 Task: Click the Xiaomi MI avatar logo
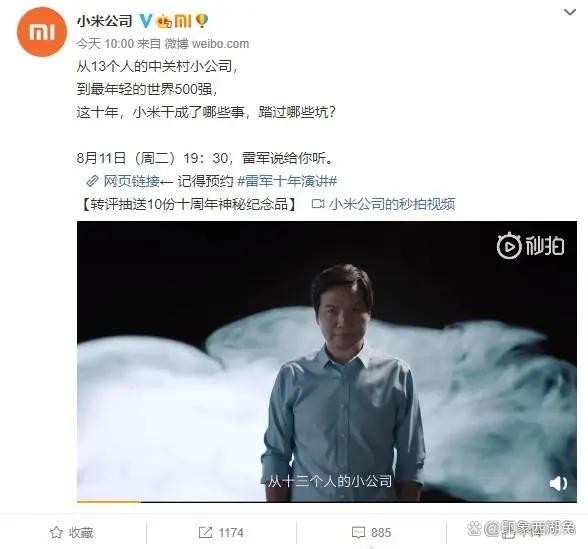pyautogui.click(x=42, y=32)
